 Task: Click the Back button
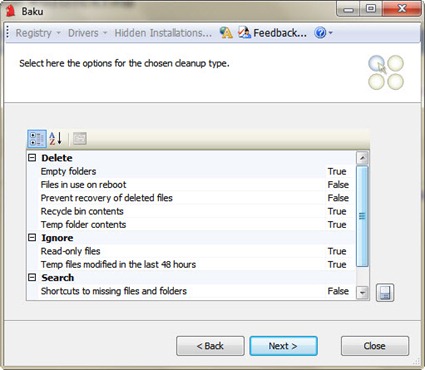pos(210,346)
